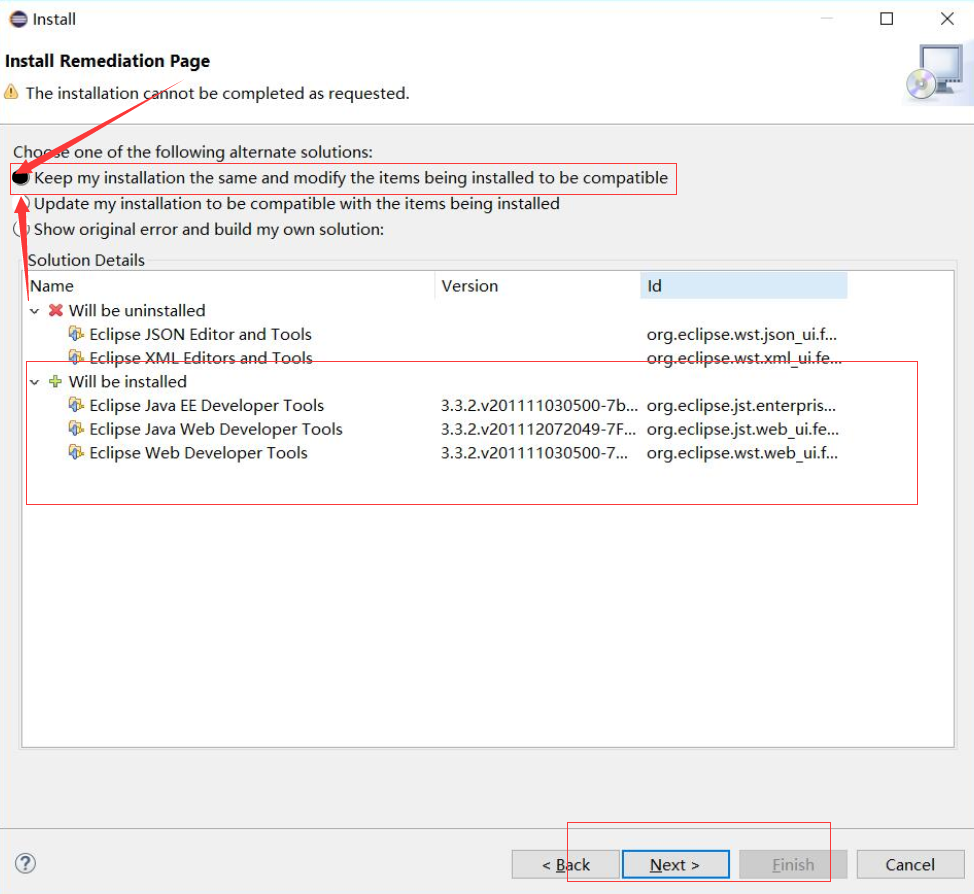The height and width of the screenshot is (894, 974).
Task: Maximize the Install window
Action: coord(886,19)
